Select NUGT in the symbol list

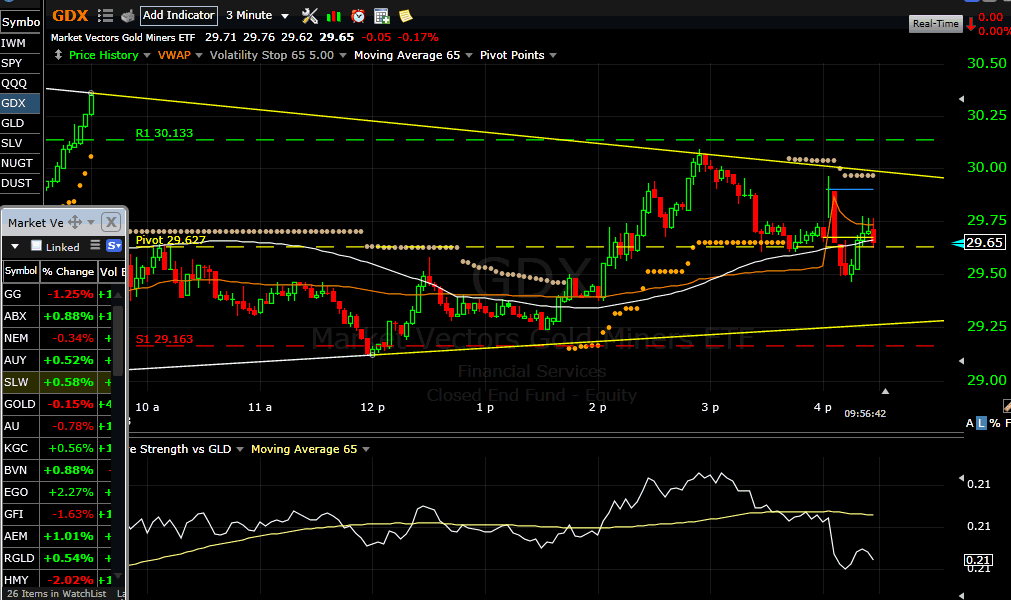point(20,163)
